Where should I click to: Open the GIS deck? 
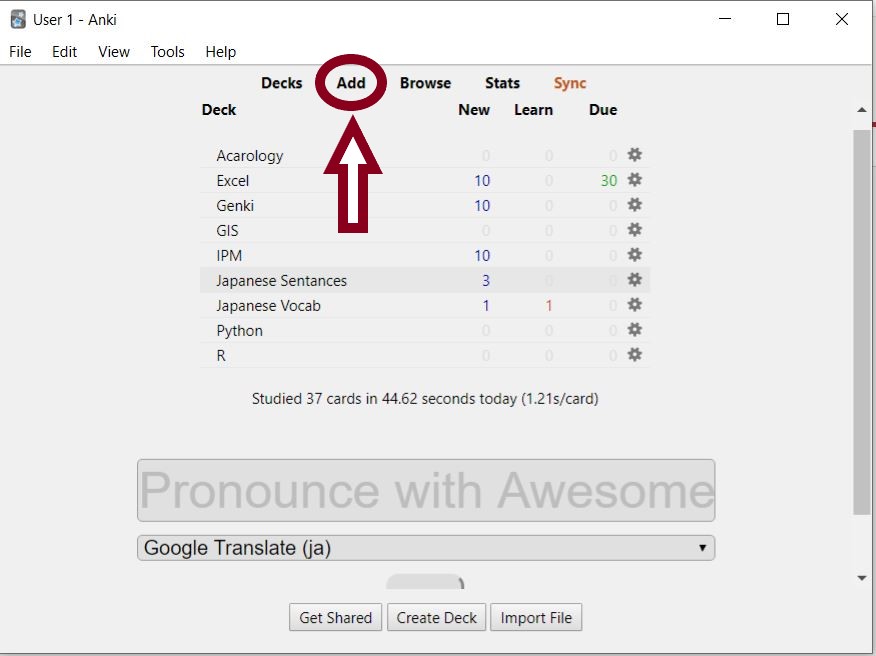point(227,230)
